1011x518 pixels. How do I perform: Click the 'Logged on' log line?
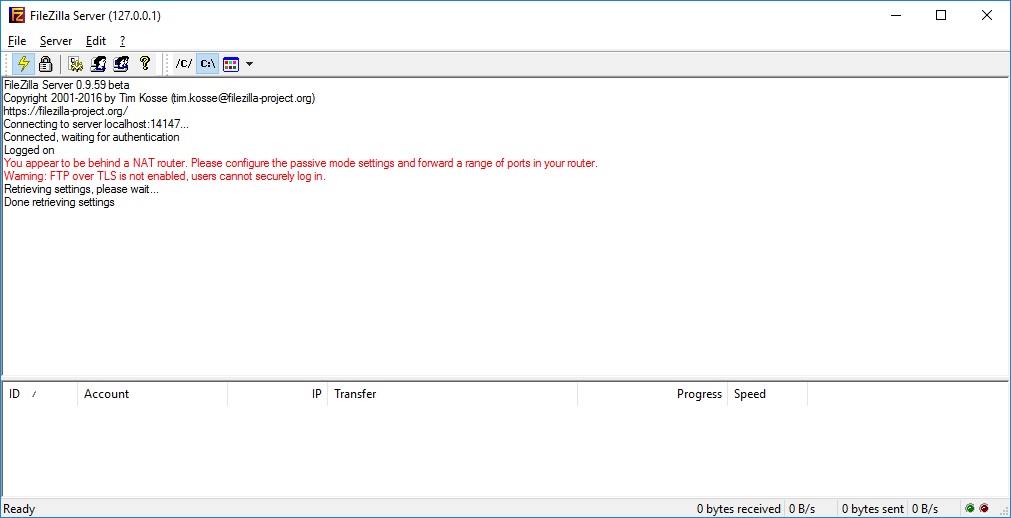pyautogui.click(x=29, y=150)
